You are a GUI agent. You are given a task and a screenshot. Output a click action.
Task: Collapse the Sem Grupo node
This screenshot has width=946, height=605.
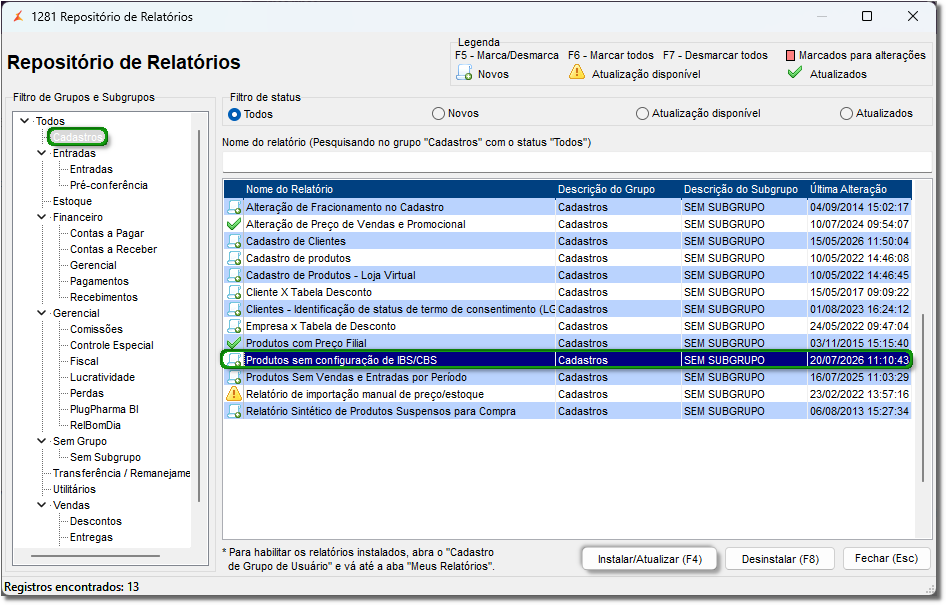pos(42,441)
